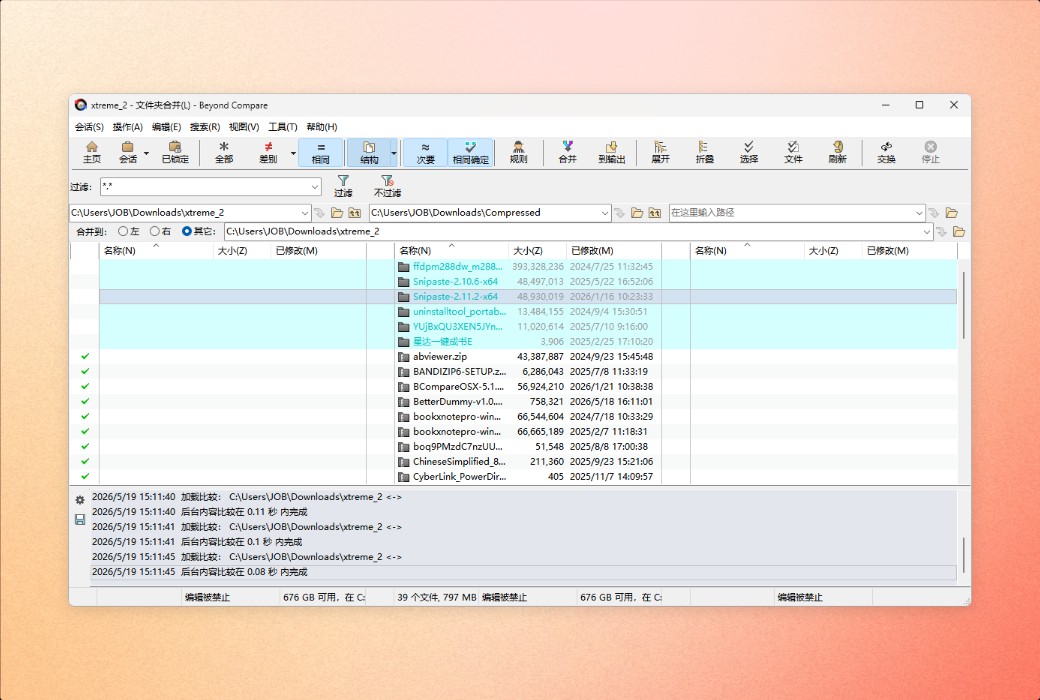Click the 合并 merge toolbar icon
Screen dimensions: 1040x700
(567, 152)
